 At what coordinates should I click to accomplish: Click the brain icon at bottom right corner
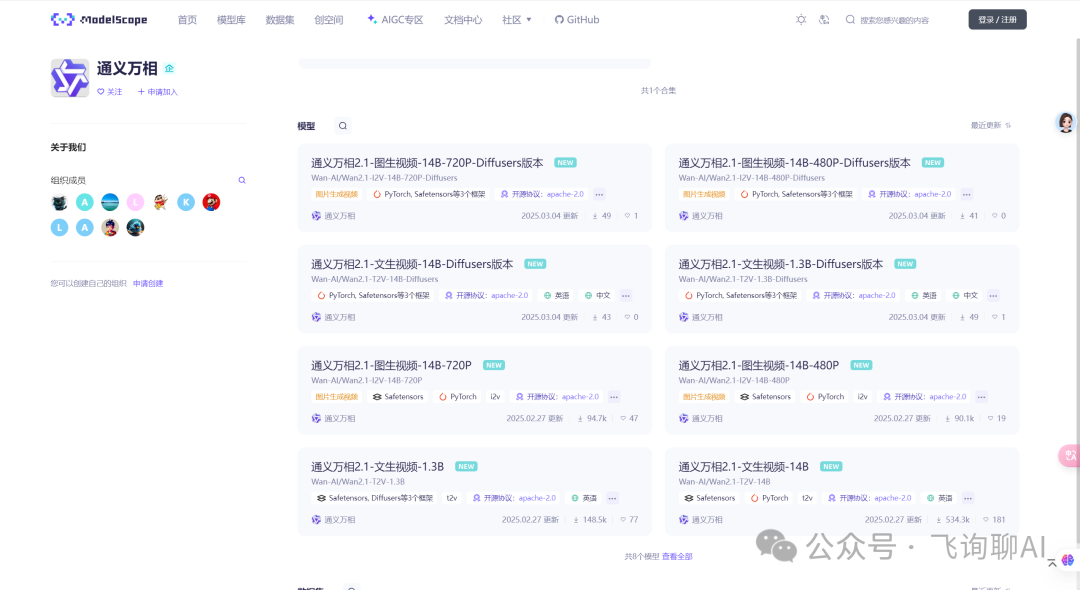pyautogui.click(x=1068, y=560)
